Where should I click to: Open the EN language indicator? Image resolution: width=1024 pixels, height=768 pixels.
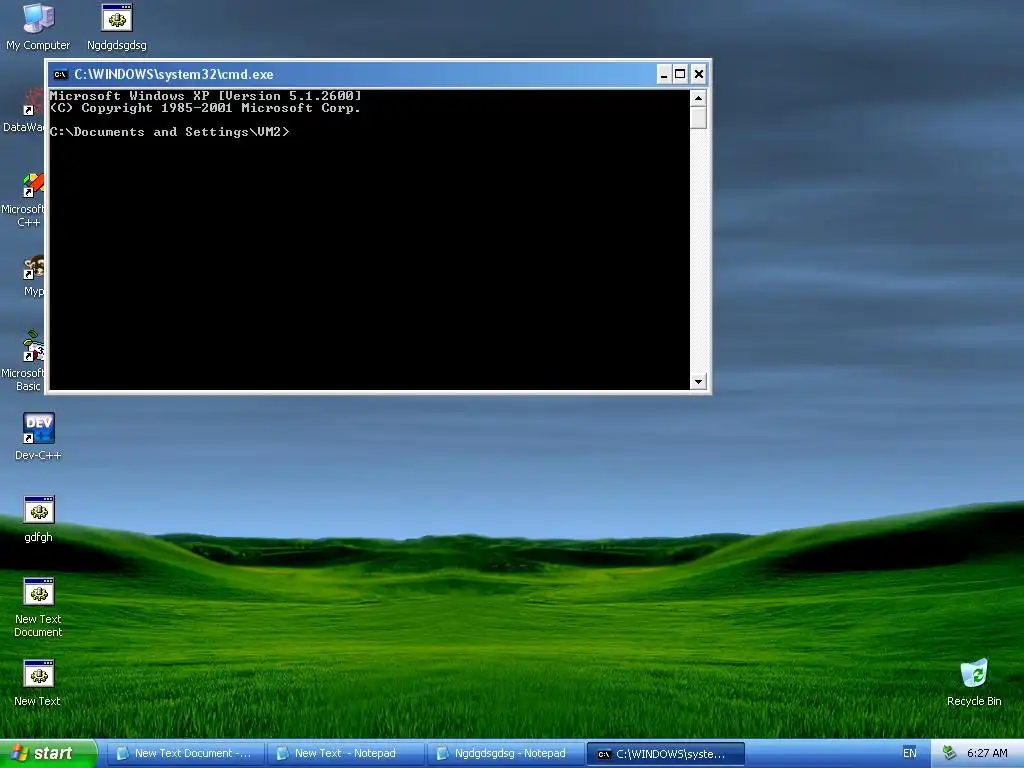point(909,753)
